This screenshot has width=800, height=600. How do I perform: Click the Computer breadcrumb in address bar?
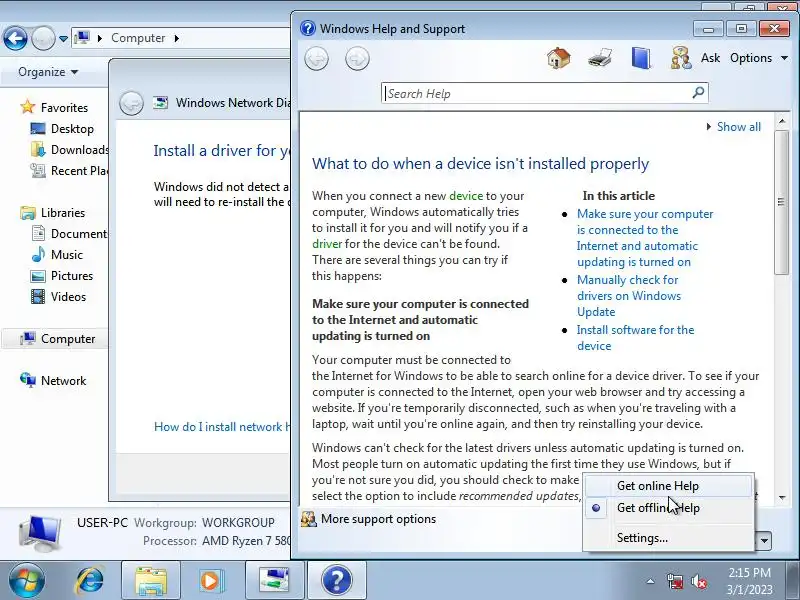click(x=138, y=38)
